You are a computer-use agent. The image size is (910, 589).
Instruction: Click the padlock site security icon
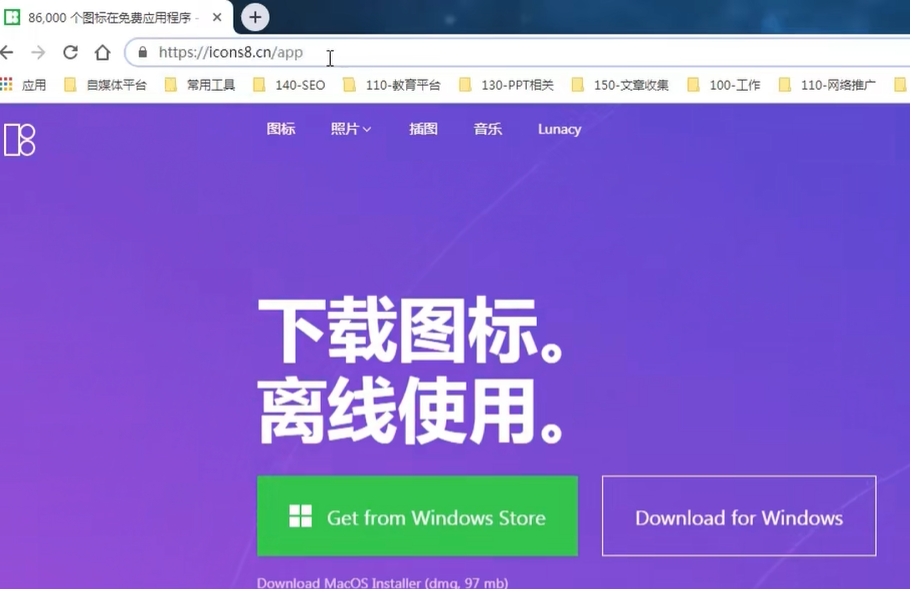142,52
